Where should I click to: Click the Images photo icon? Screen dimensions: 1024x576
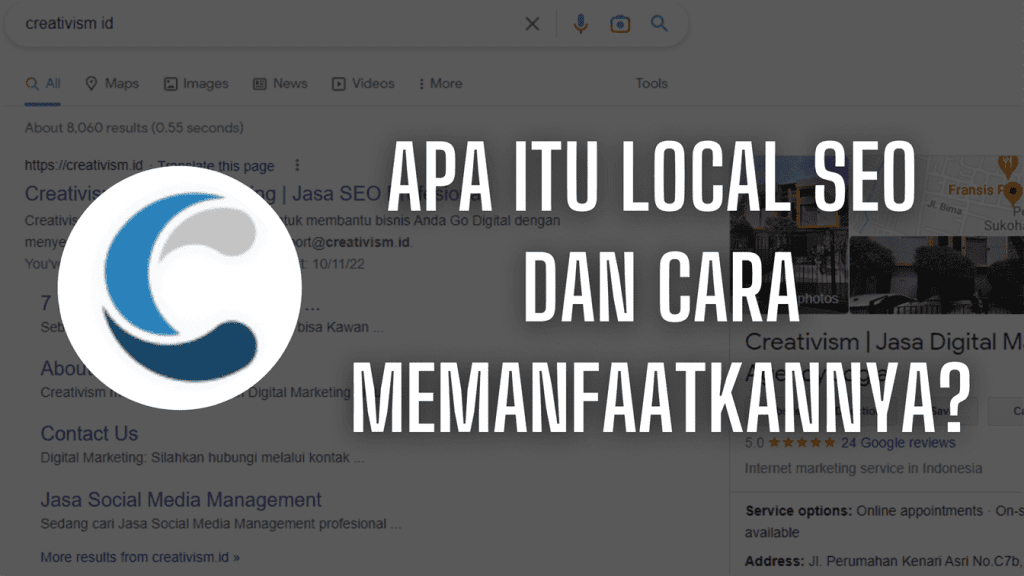[x=171, y=83]
